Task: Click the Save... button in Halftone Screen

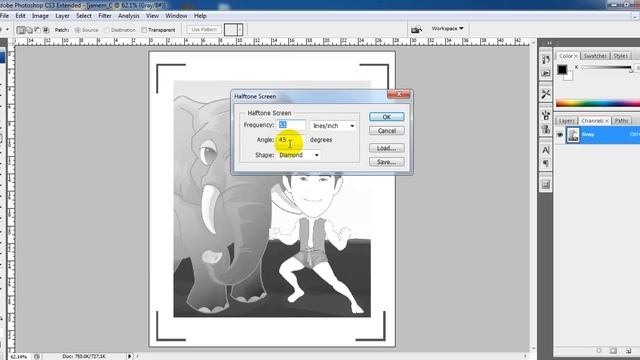Action: (387, 162)
